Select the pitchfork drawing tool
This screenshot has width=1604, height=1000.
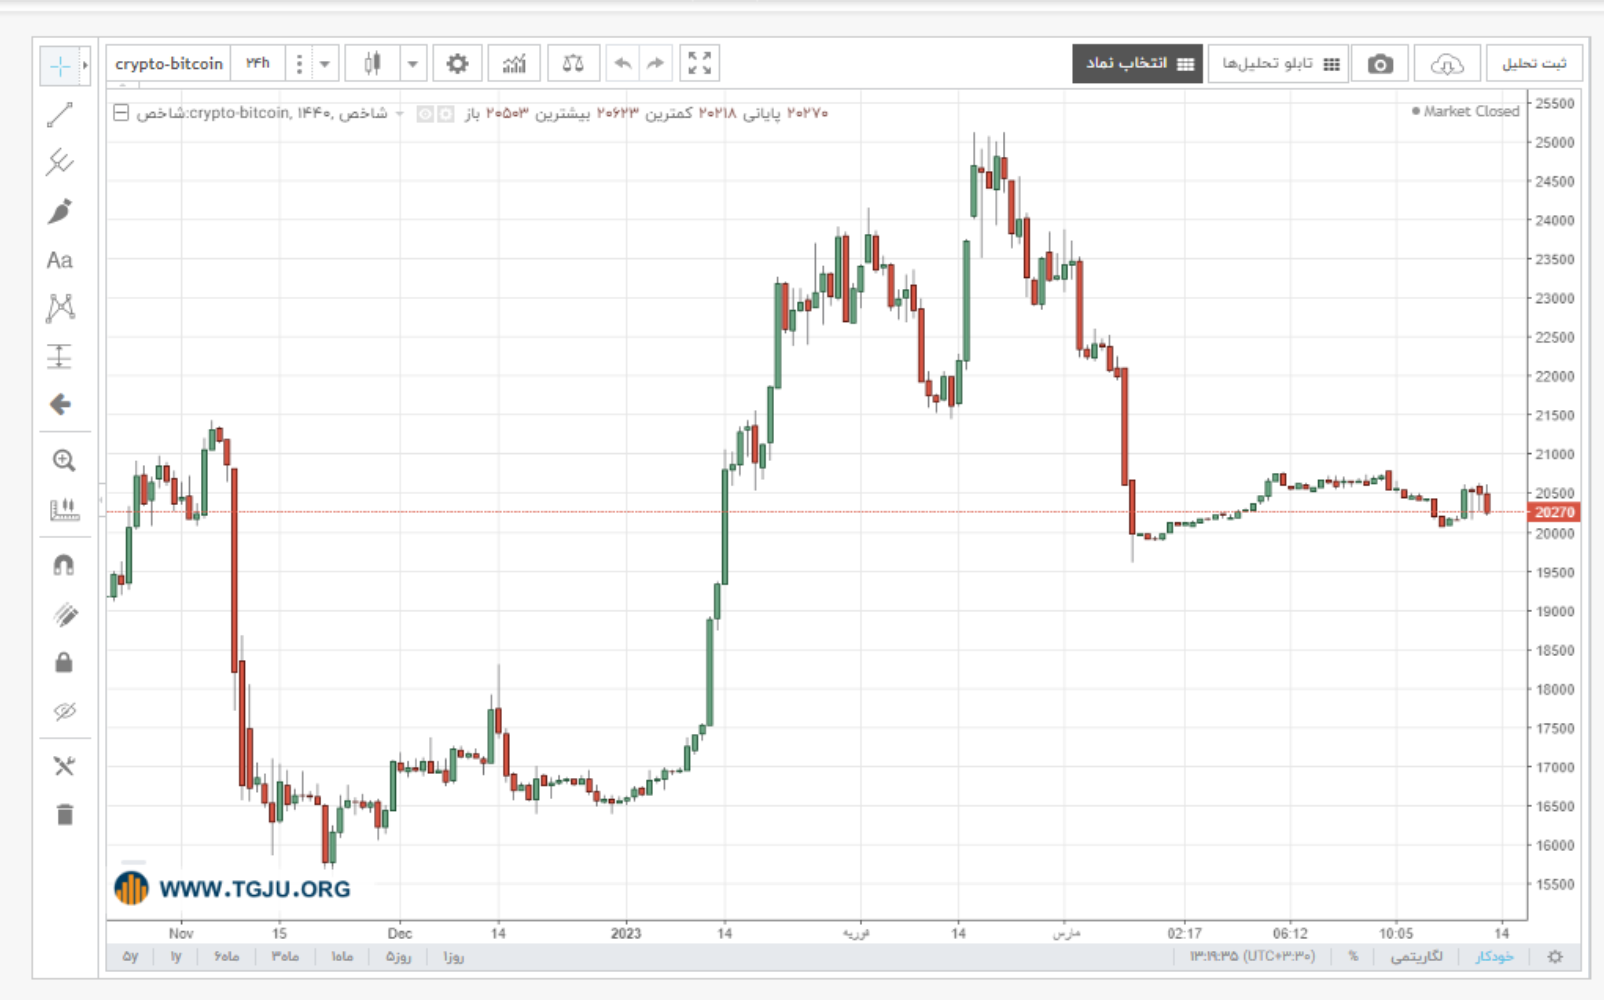60,162
